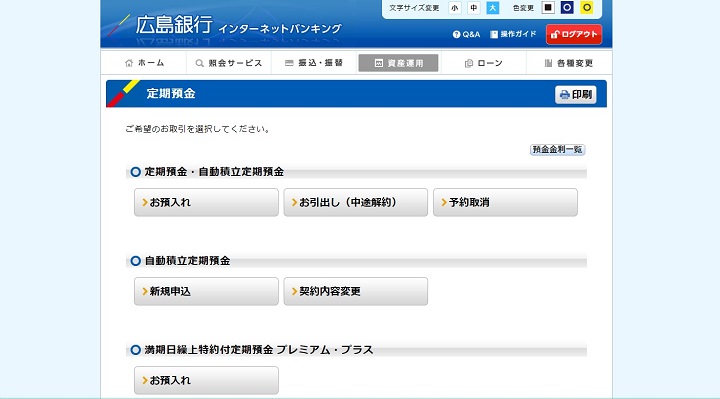Click the ログアウト button

pyautogui.click(x=574, y=34)
